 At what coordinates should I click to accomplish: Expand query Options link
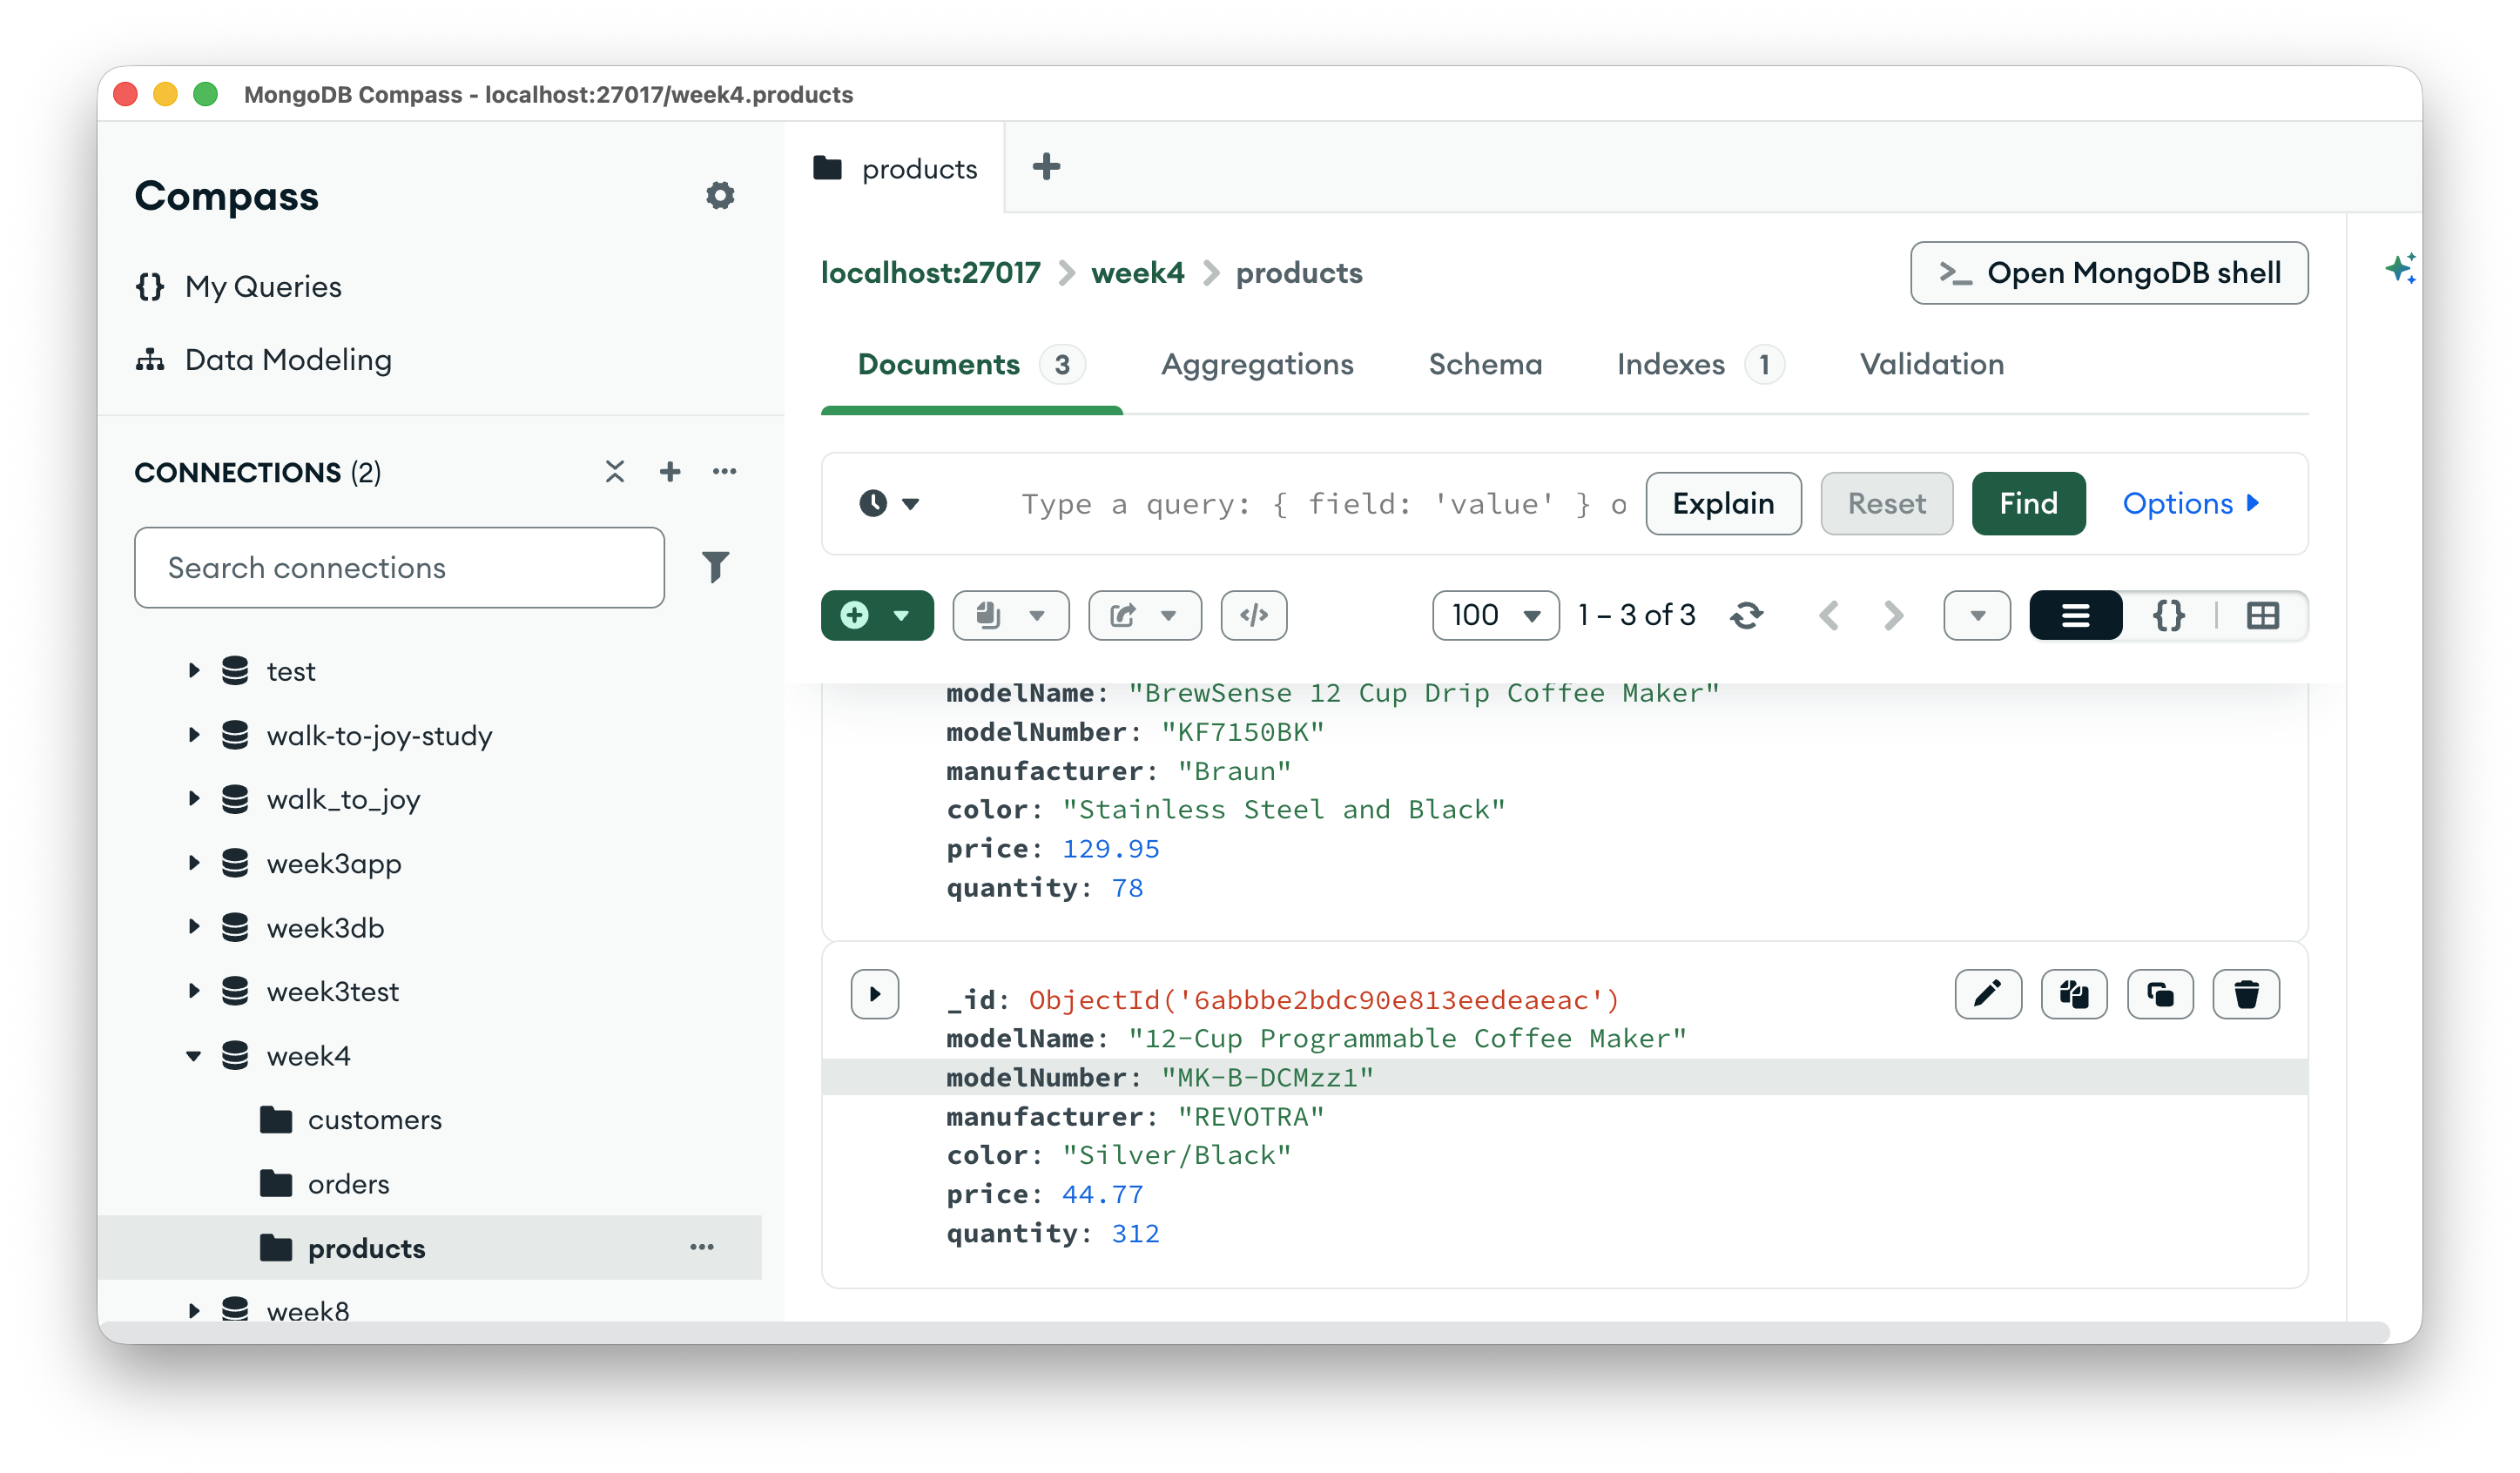coord(2190,503)
